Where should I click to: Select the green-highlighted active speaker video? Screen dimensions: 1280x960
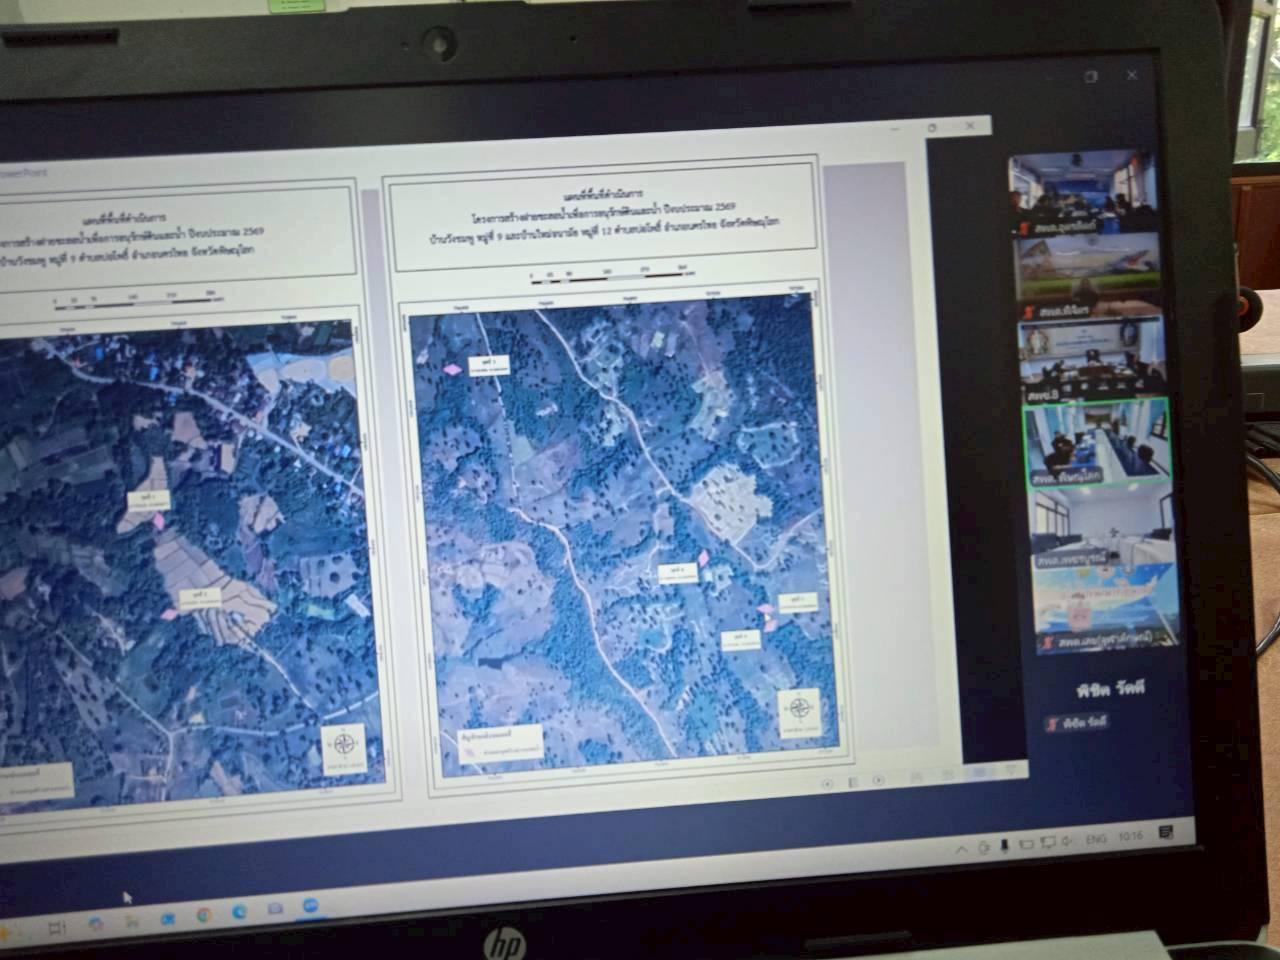point(1096,443)
